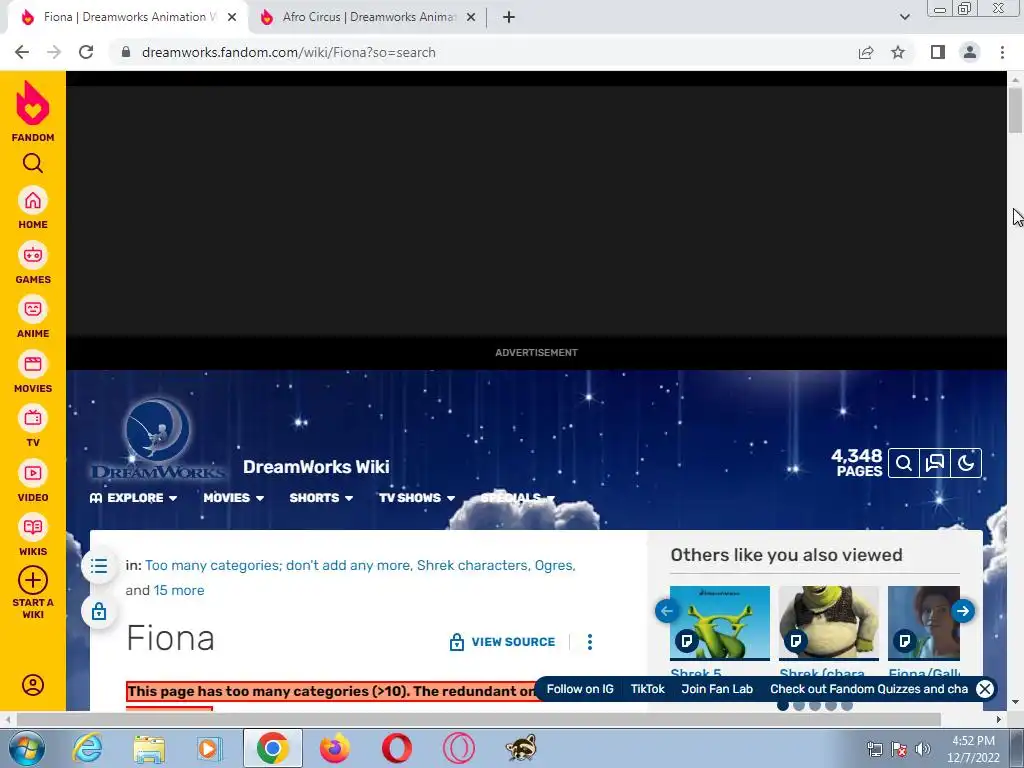Close the Fiona tab

[x=232, y=18]
